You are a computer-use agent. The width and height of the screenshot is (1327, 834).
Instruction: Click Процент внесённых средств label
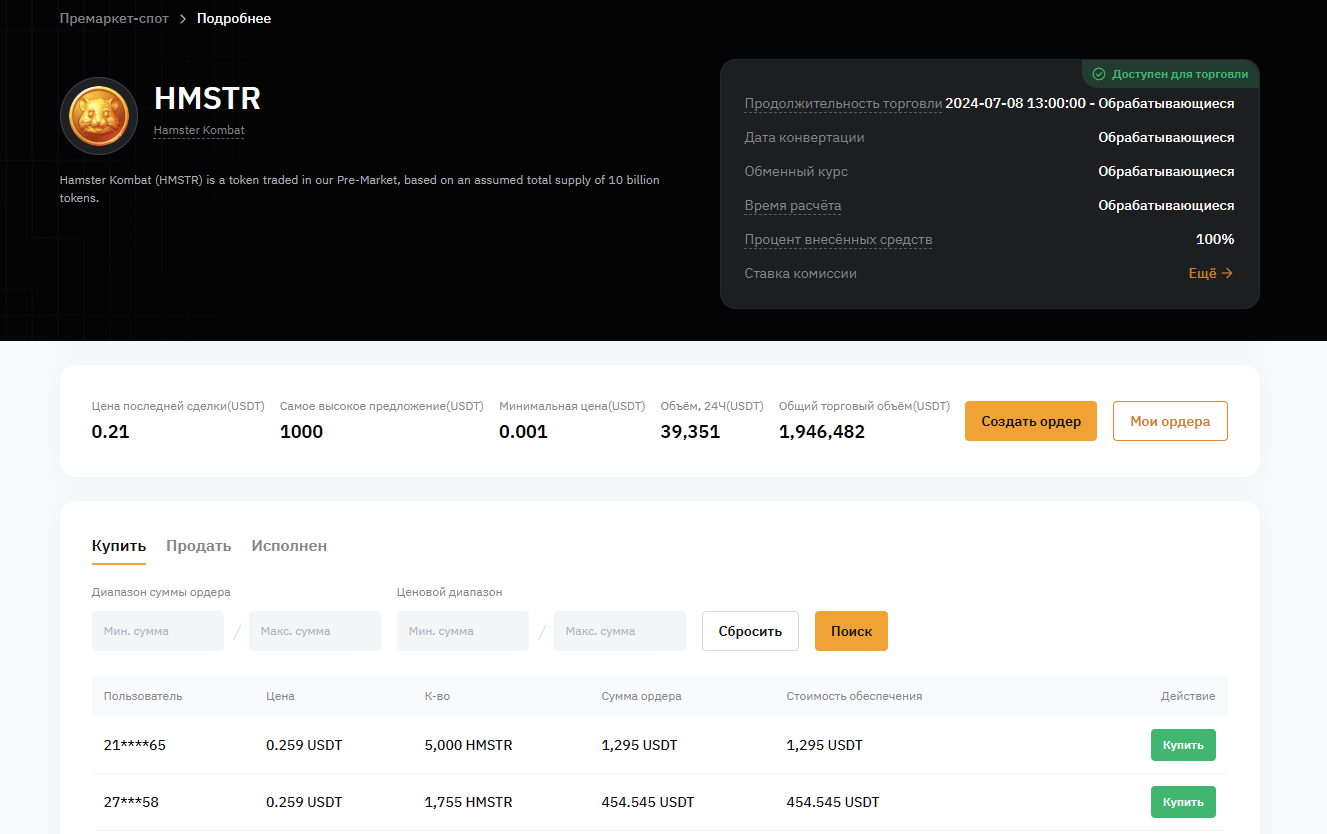click(x=838, y=240)
